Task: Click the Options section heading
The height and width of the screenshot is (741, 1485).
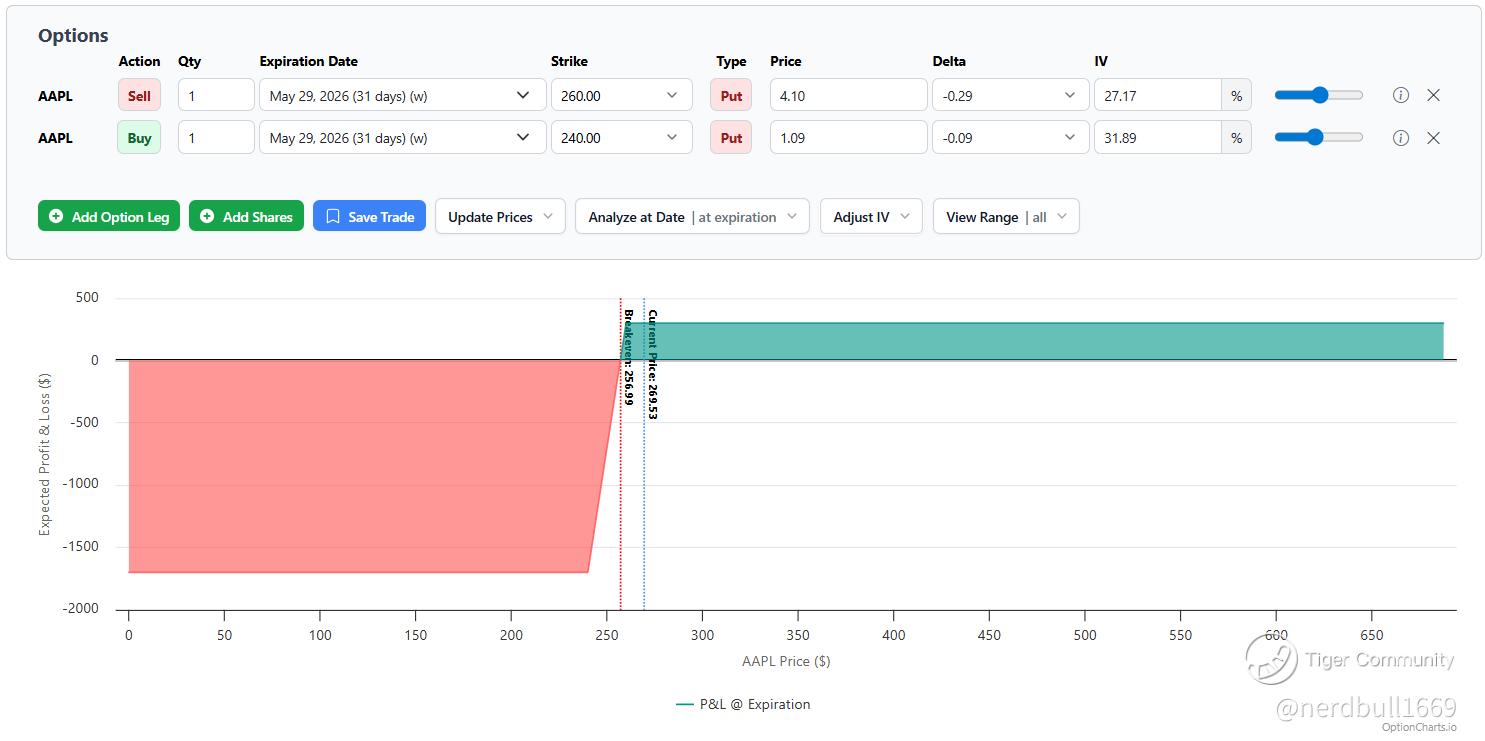Action: click(73, 35)
